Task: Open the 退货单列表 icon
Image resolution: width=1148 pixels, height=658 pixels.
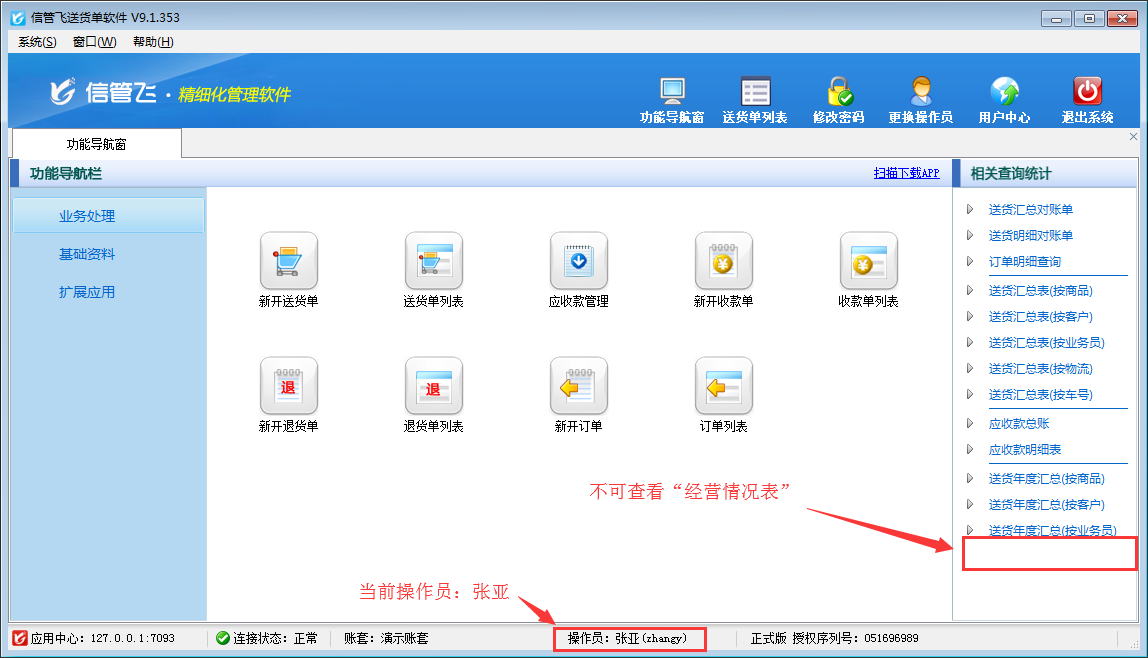Action: click(433, 386)
